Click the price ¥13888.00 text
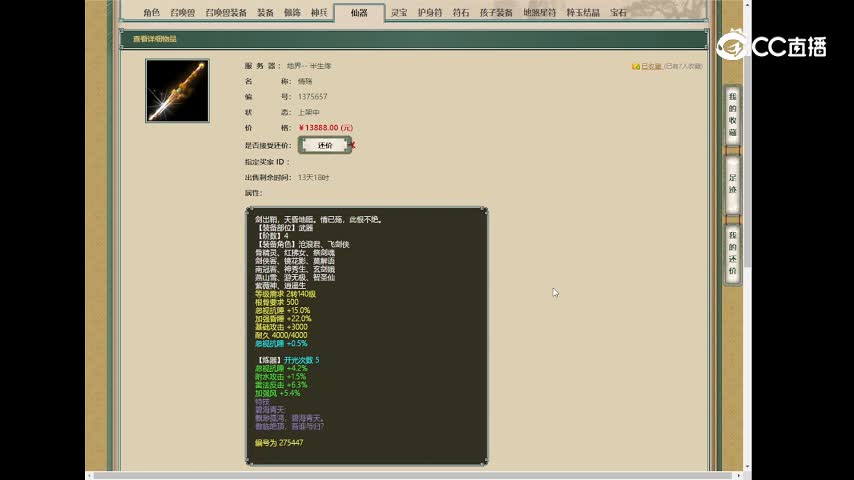 point(326,127)
